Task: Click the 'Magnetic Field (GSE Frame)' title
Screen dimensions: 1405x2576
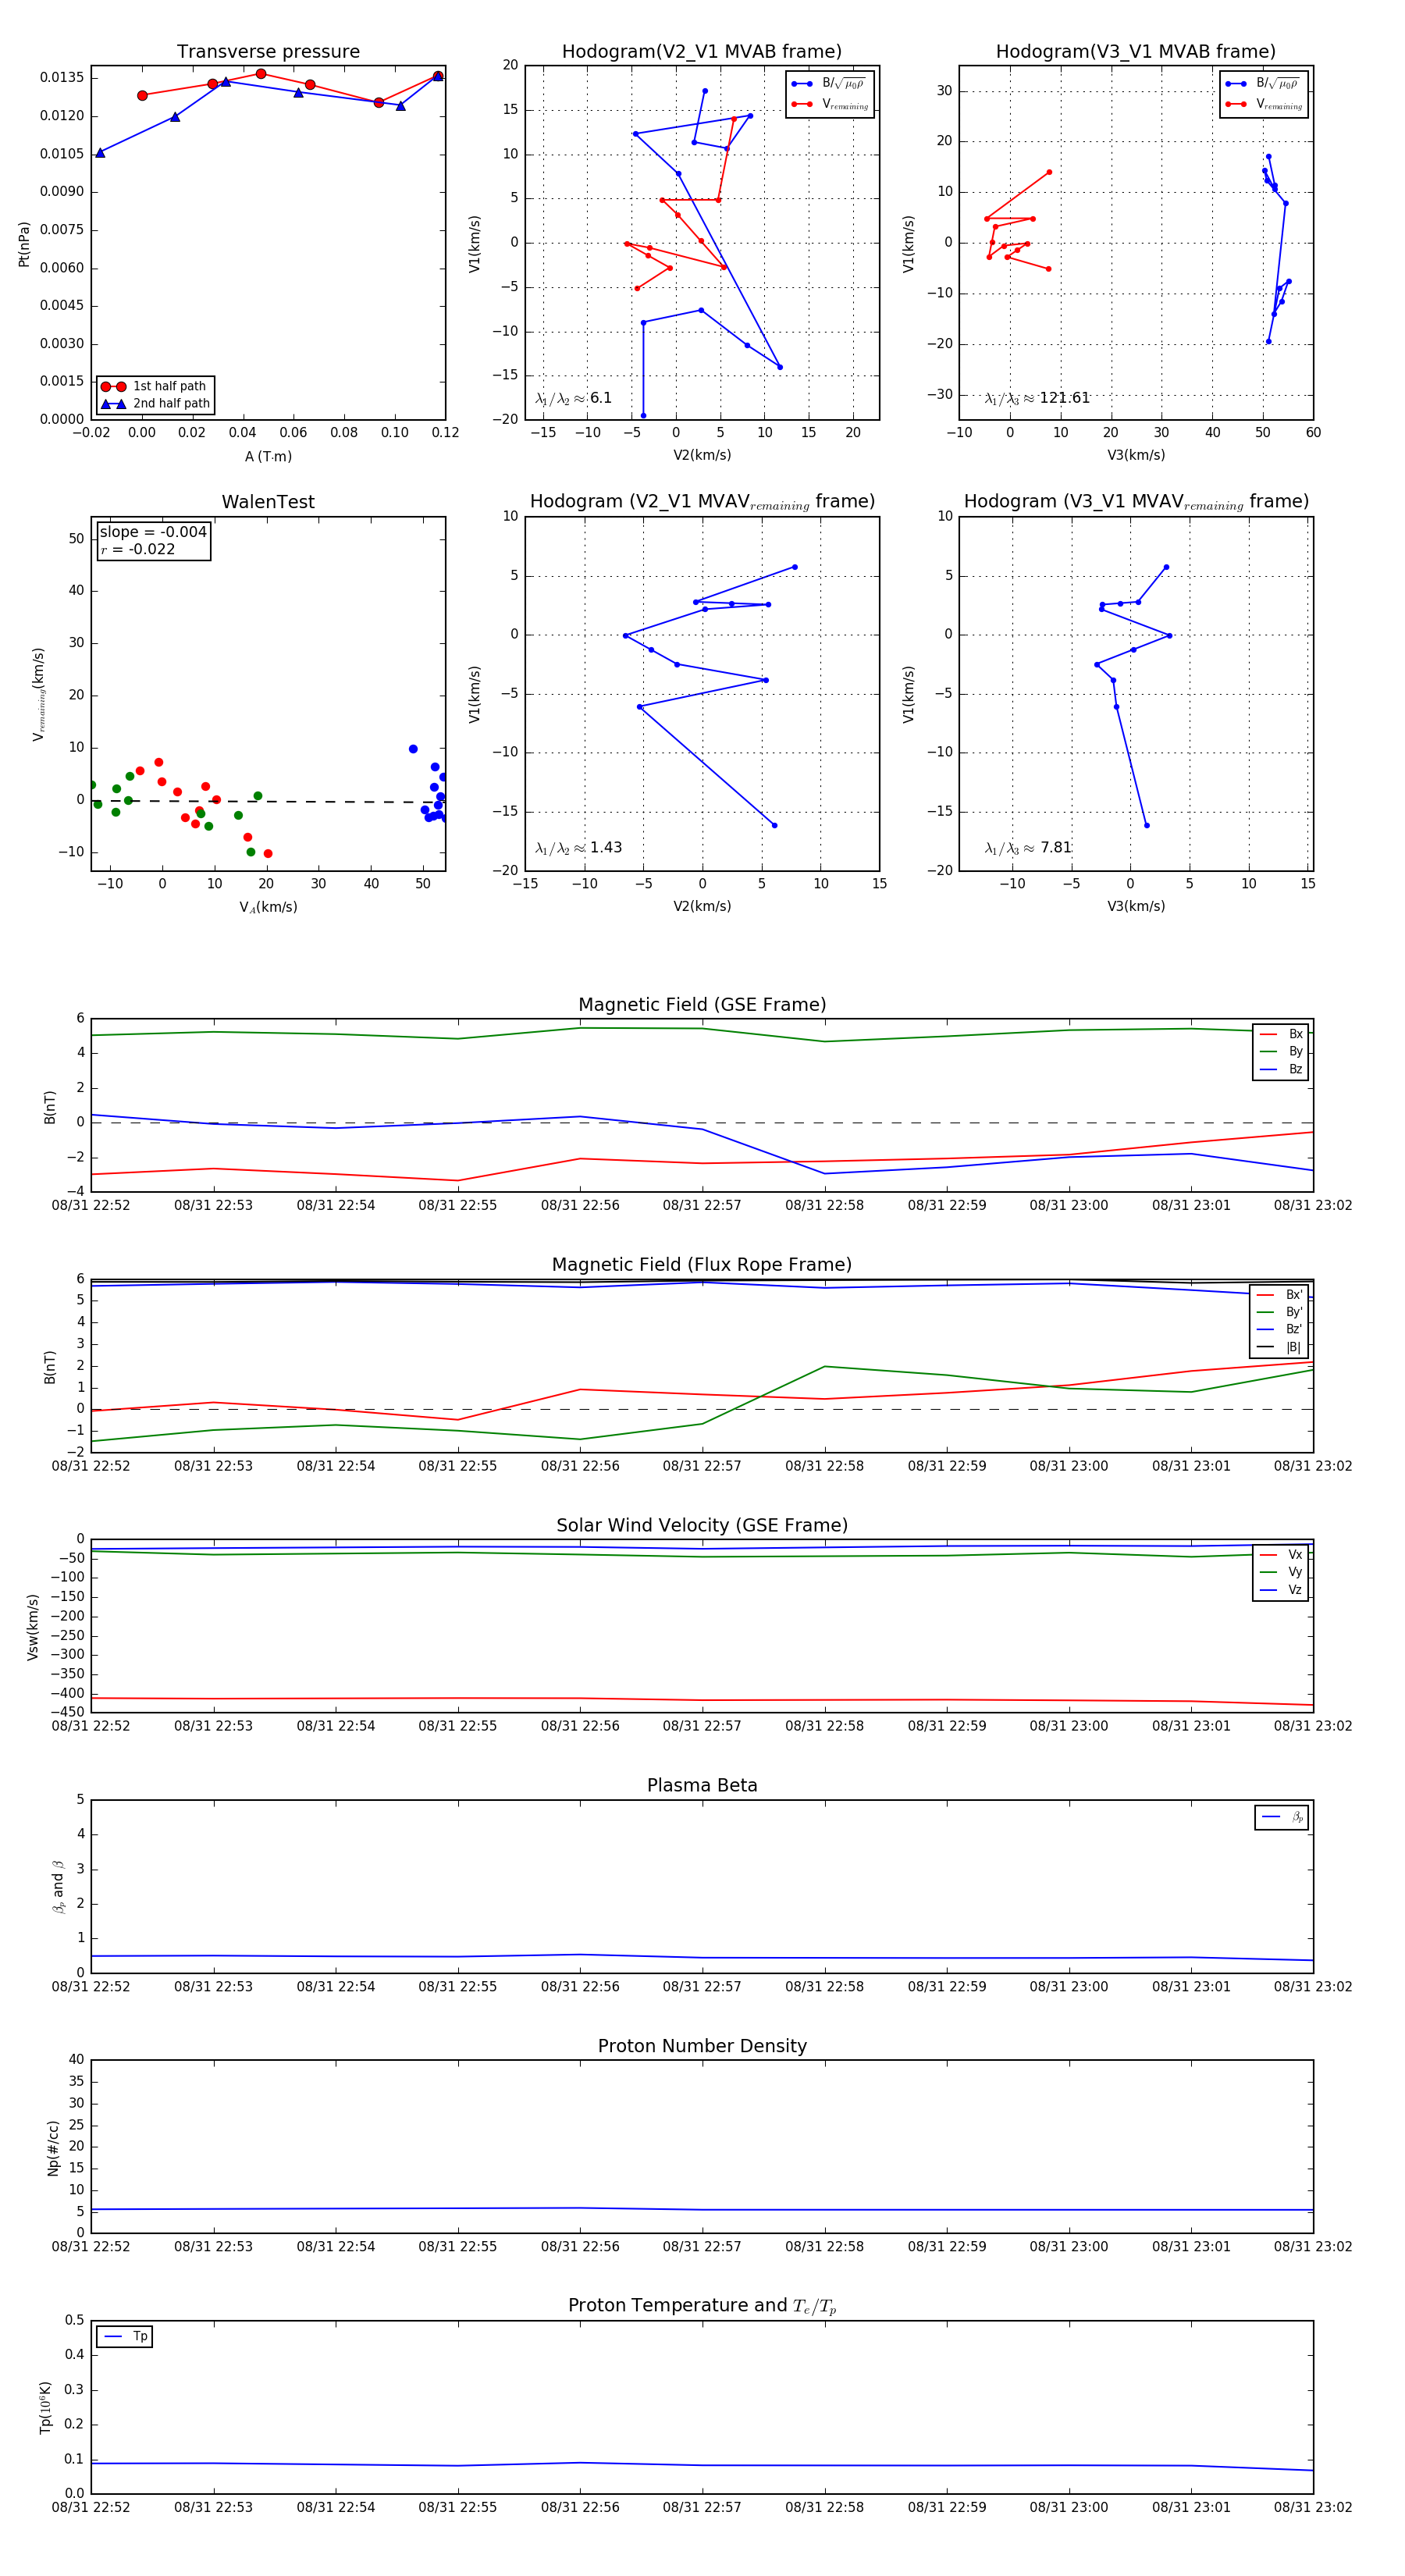Action: (702, 1005)
